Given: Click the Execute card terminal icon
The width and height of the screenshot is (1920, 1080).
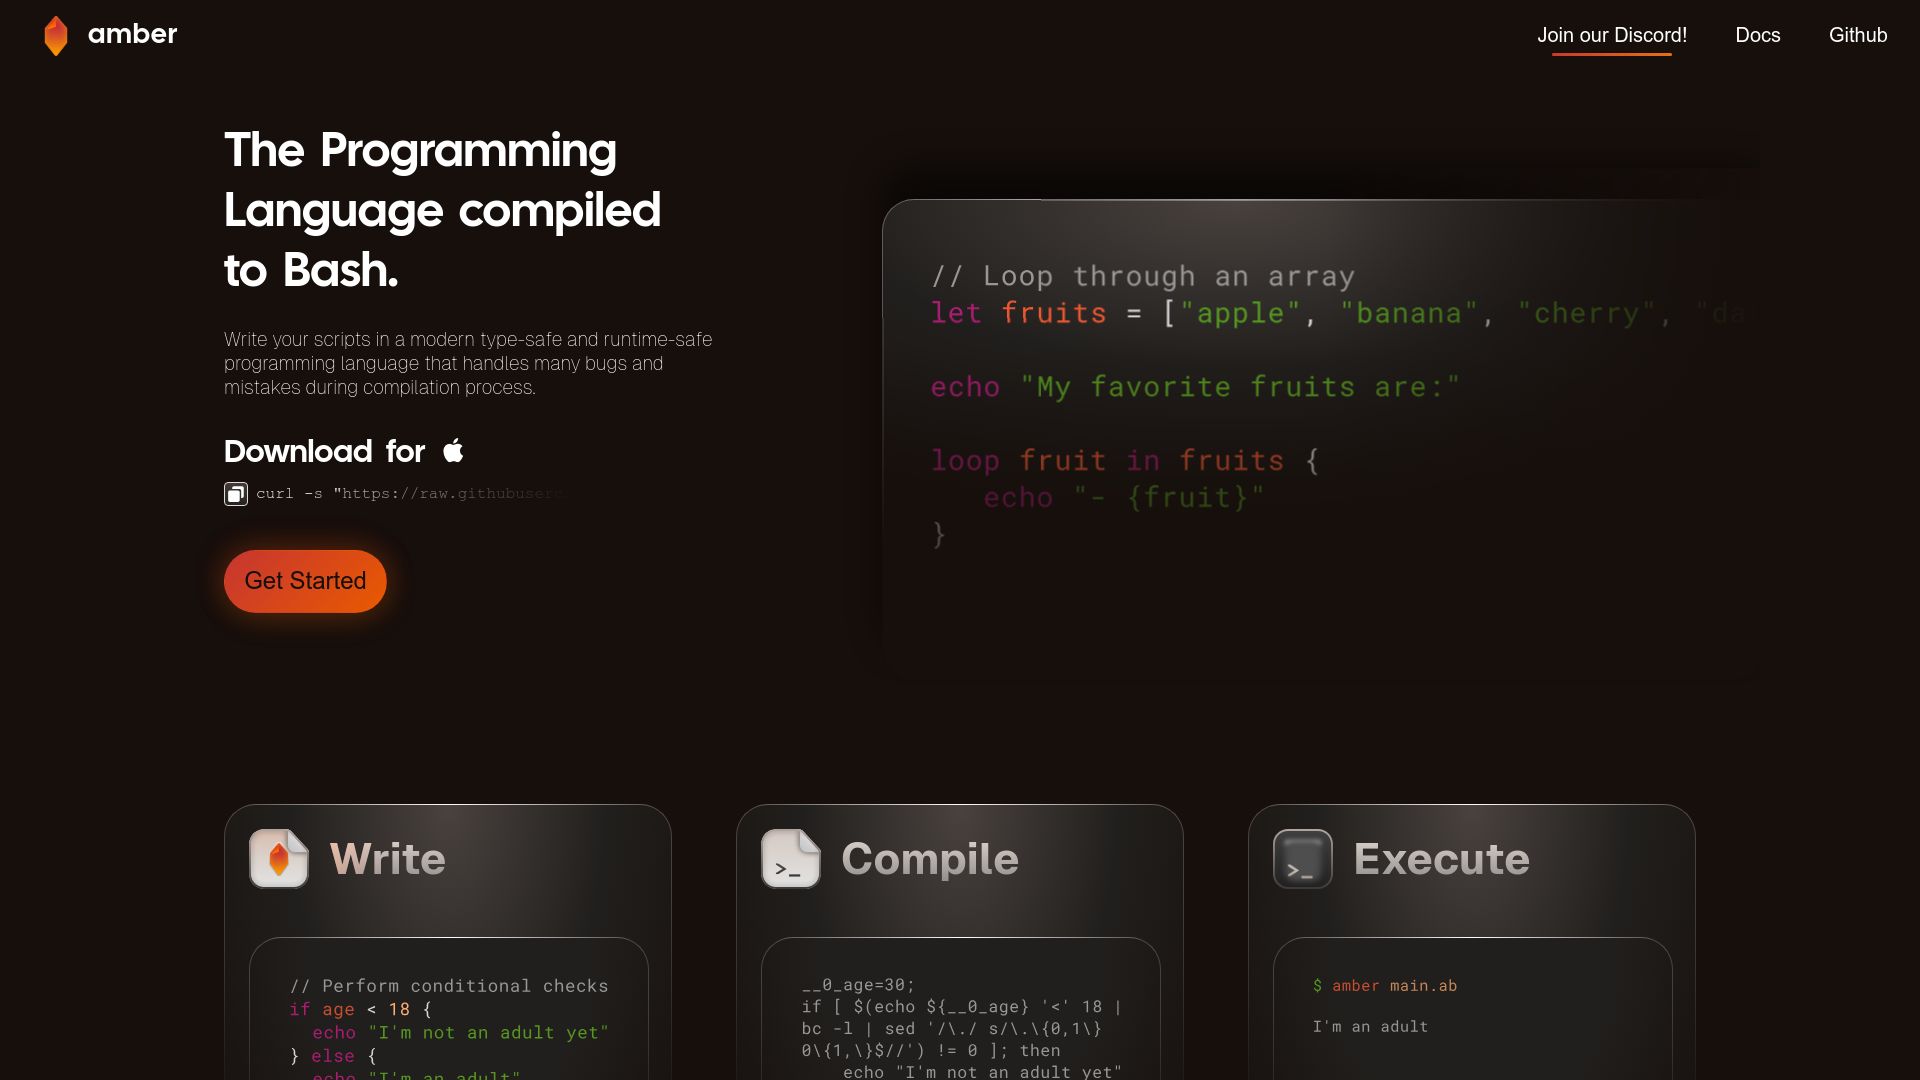Looking at the screenshot, I should (1303, 858).
